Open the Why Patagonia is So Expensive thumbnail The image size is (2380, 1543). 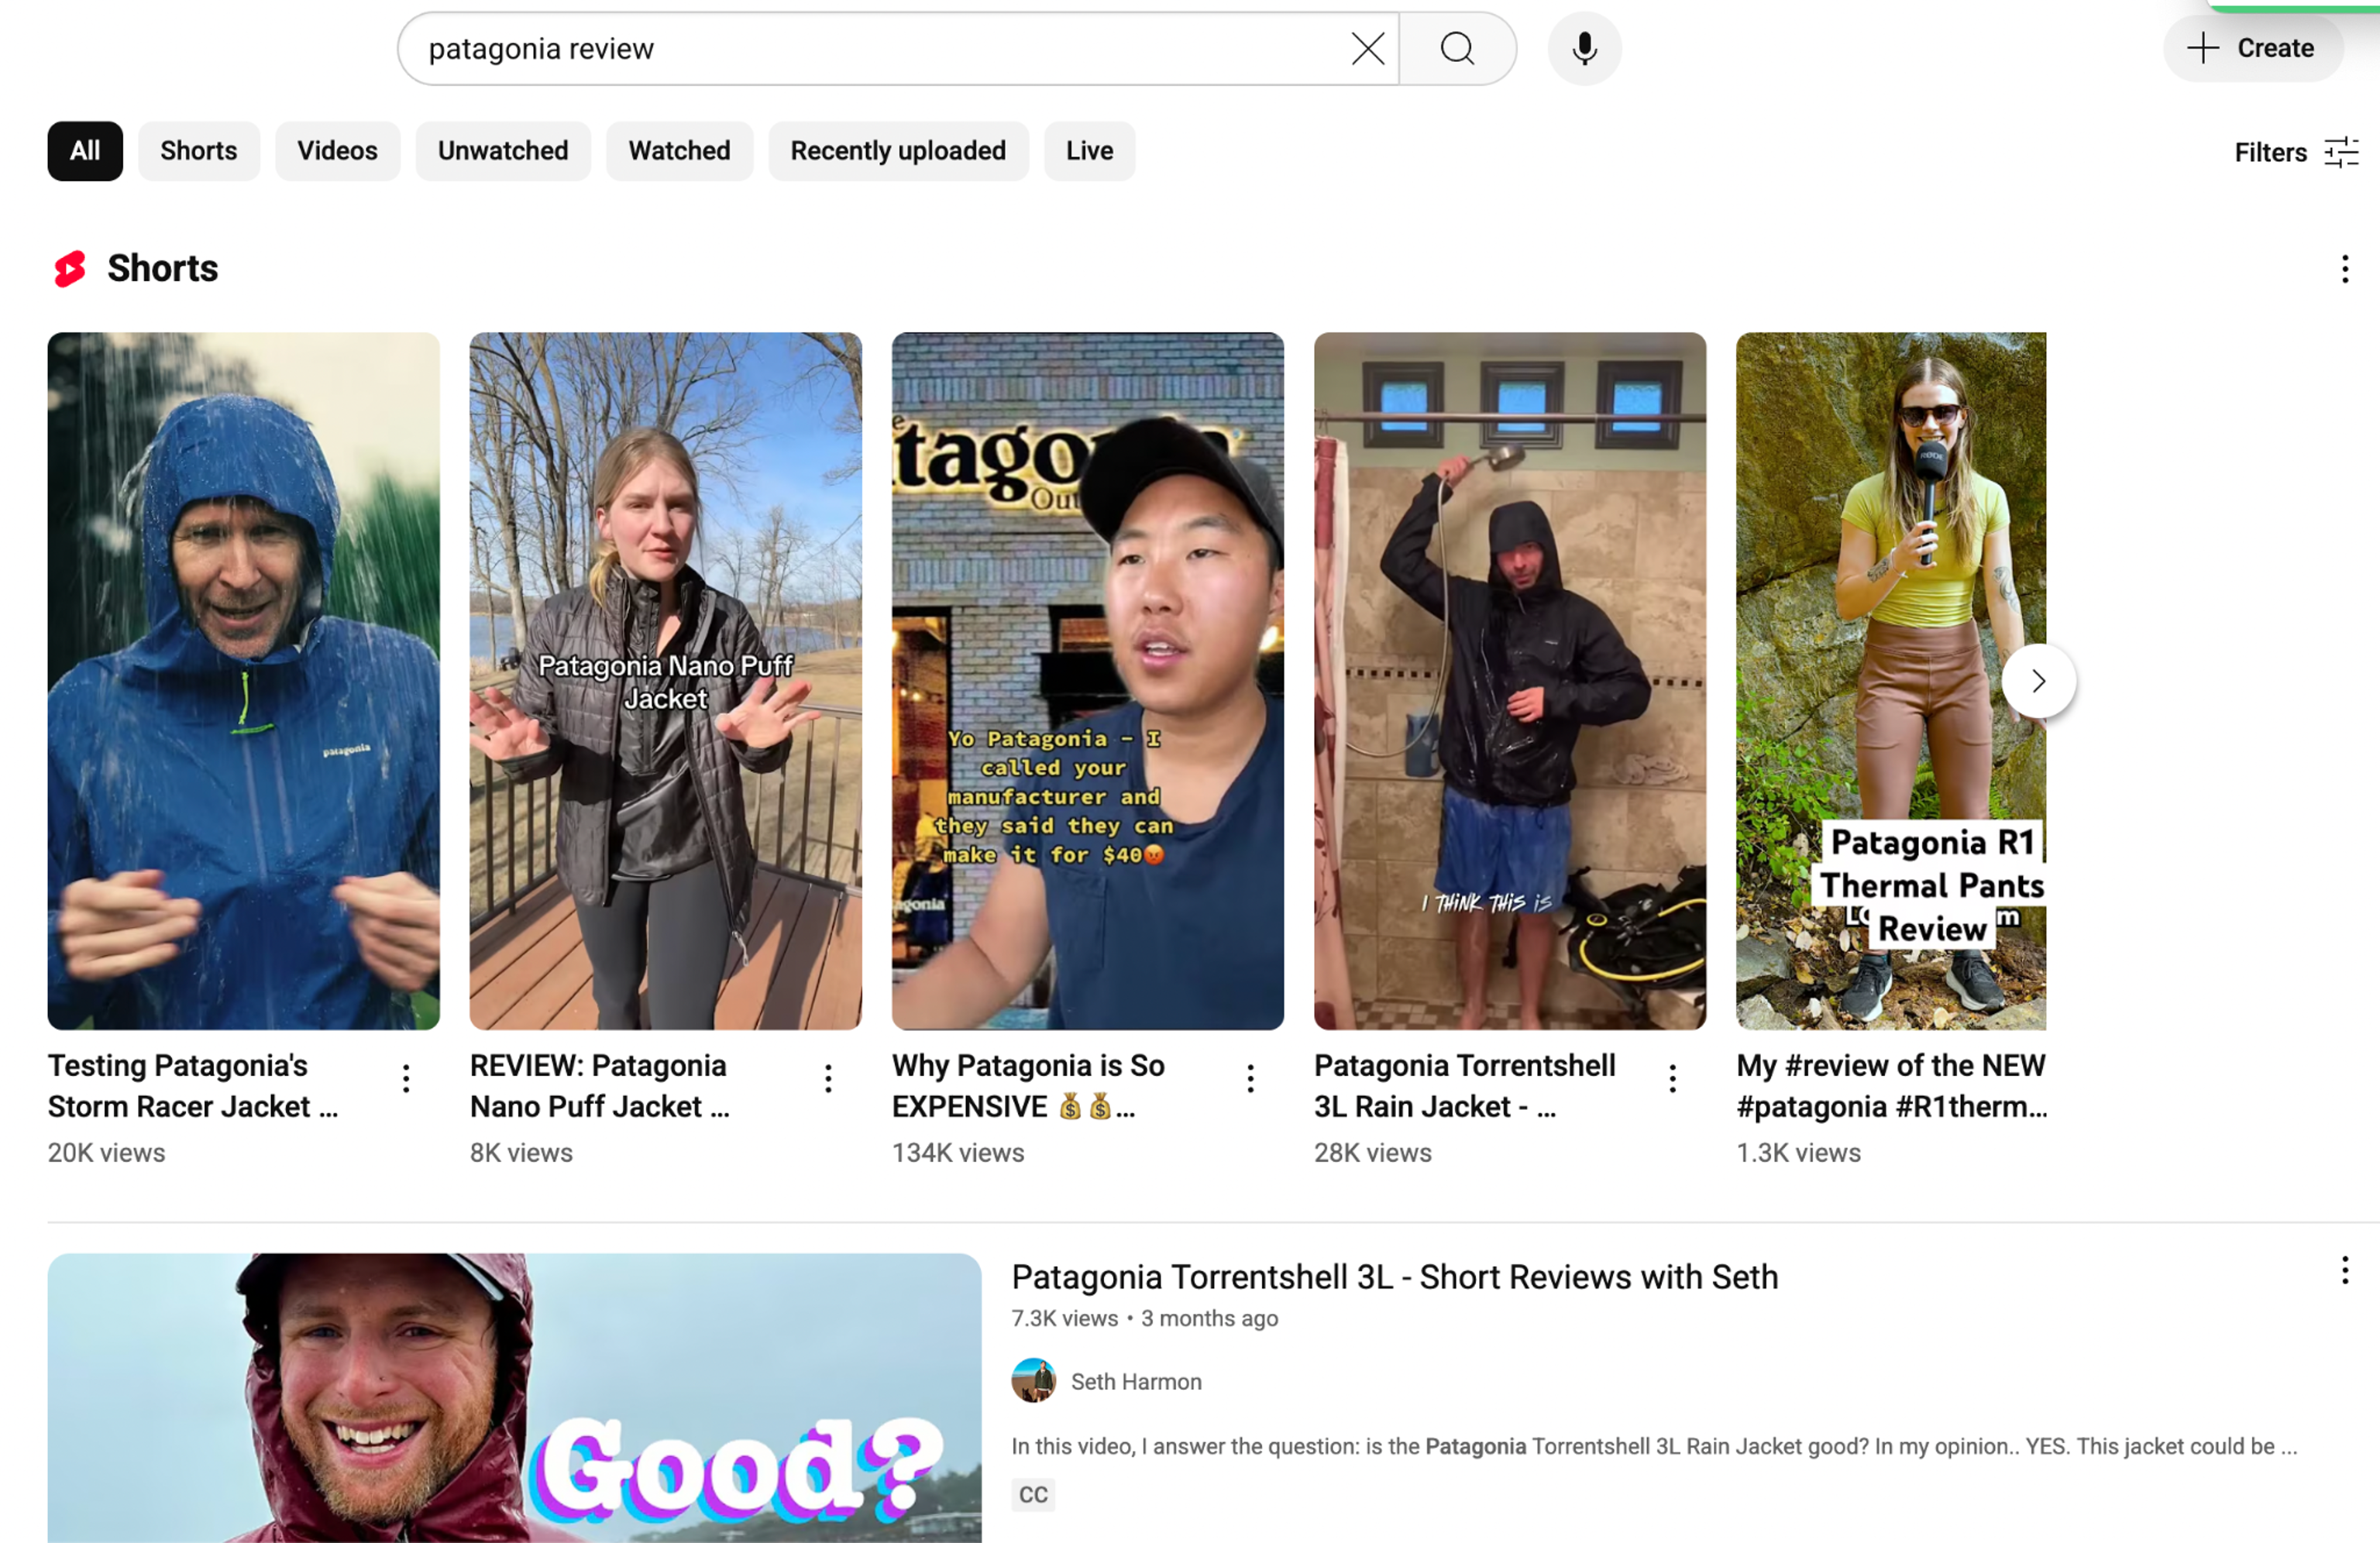point(1088,681)
